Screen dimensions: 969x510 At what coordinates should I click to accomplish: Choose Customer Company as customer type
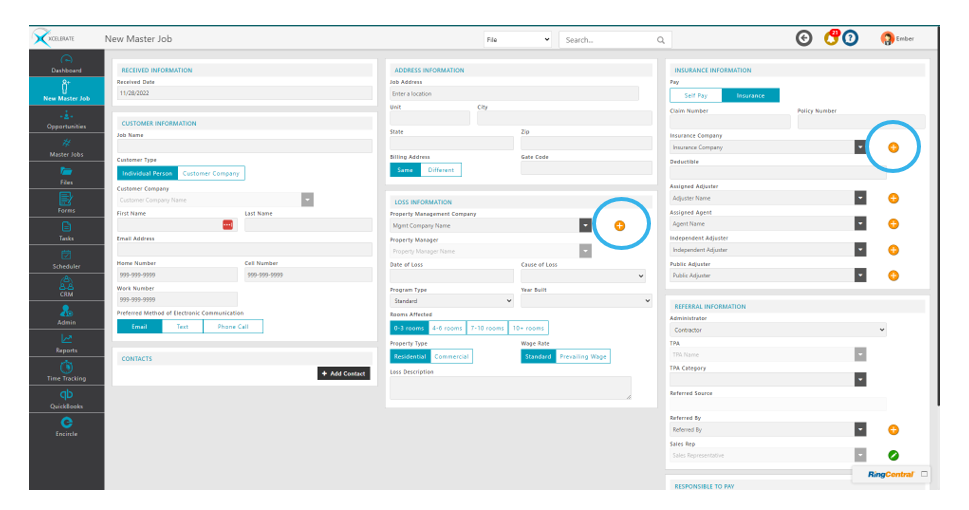[210, 173]
